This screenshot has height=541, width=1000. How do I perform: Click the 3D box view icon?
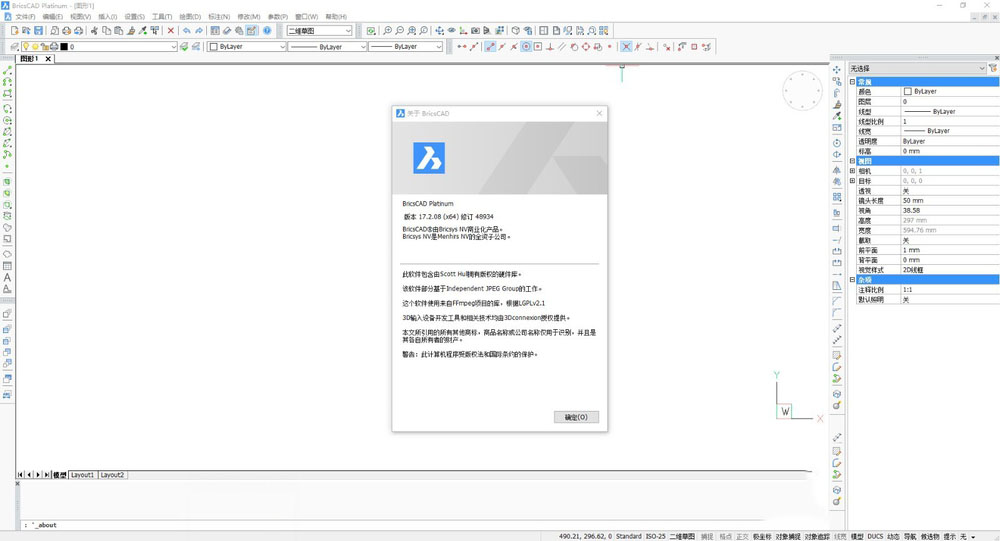tap(515, 31)
